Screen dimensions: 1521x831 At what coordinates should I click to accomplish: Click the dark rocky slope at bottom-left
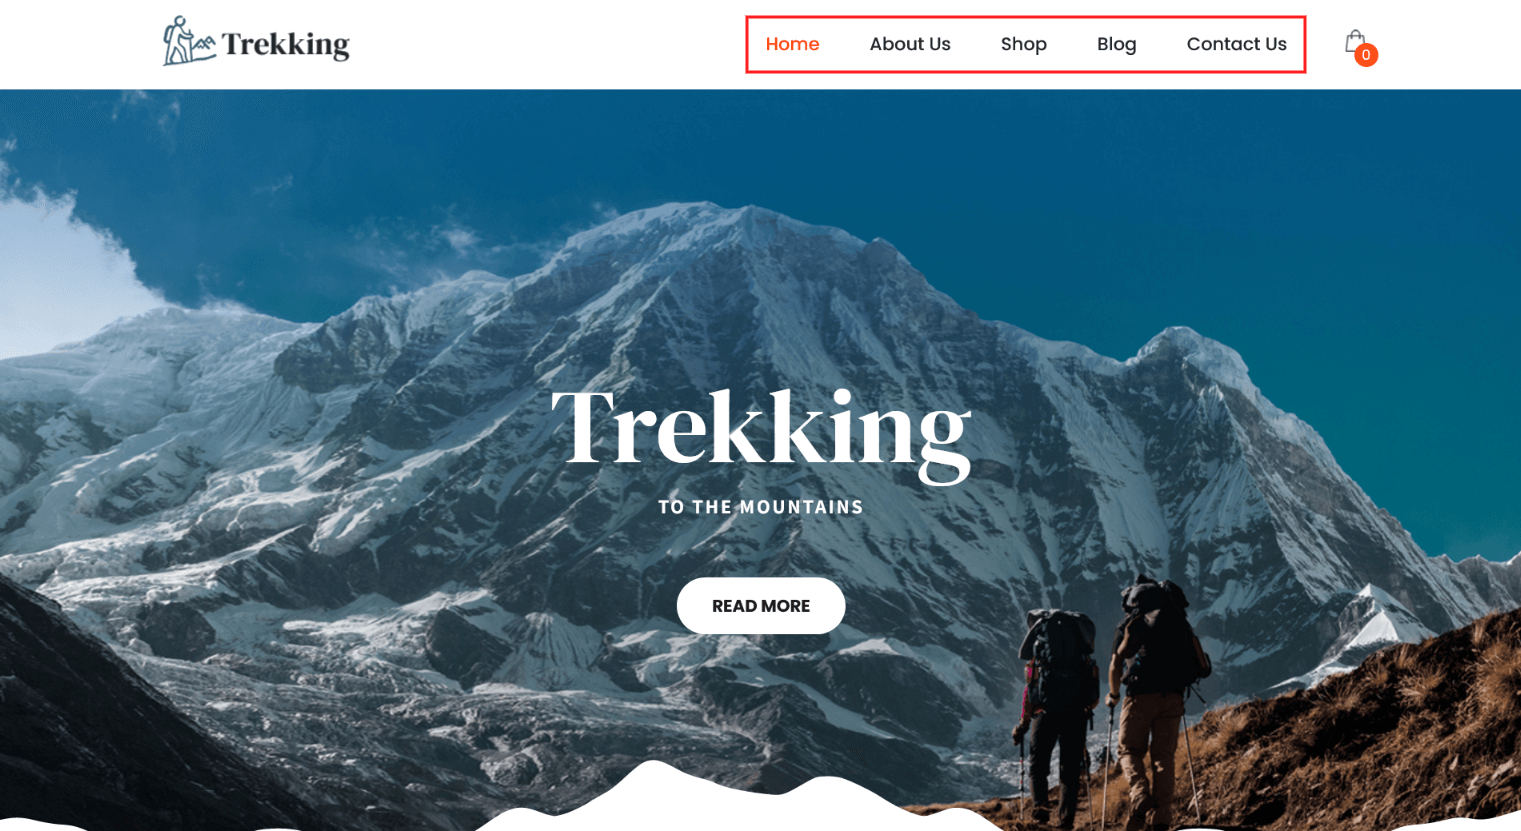coord(100,720)
